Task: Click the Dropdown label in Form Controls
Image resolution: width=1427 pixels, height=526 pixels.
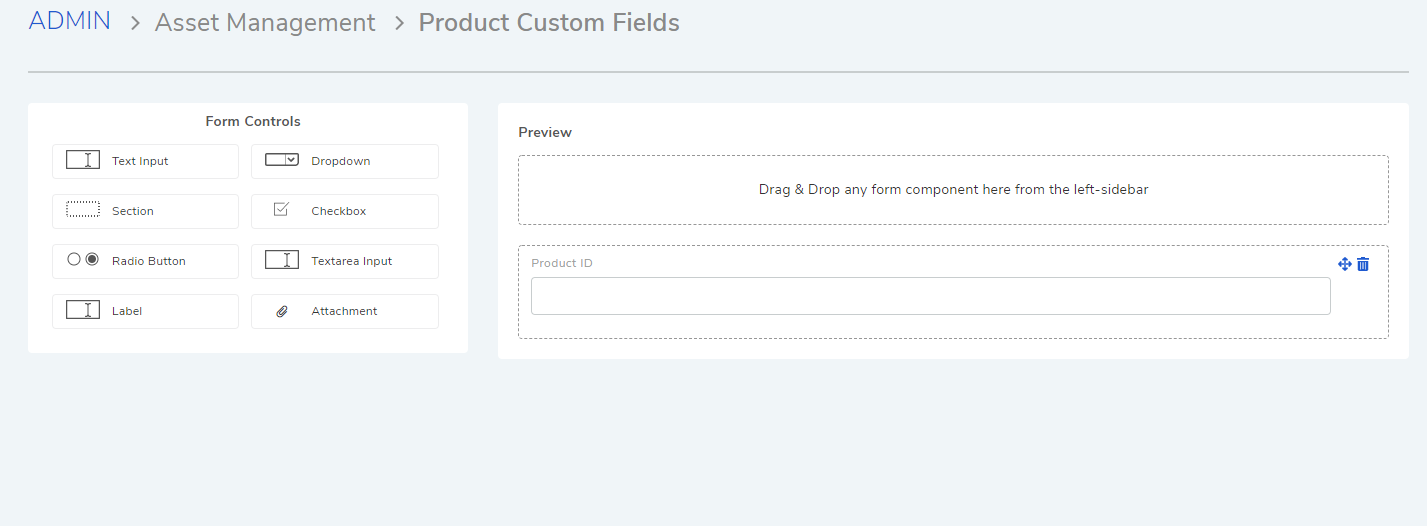Action: [341, 161]
